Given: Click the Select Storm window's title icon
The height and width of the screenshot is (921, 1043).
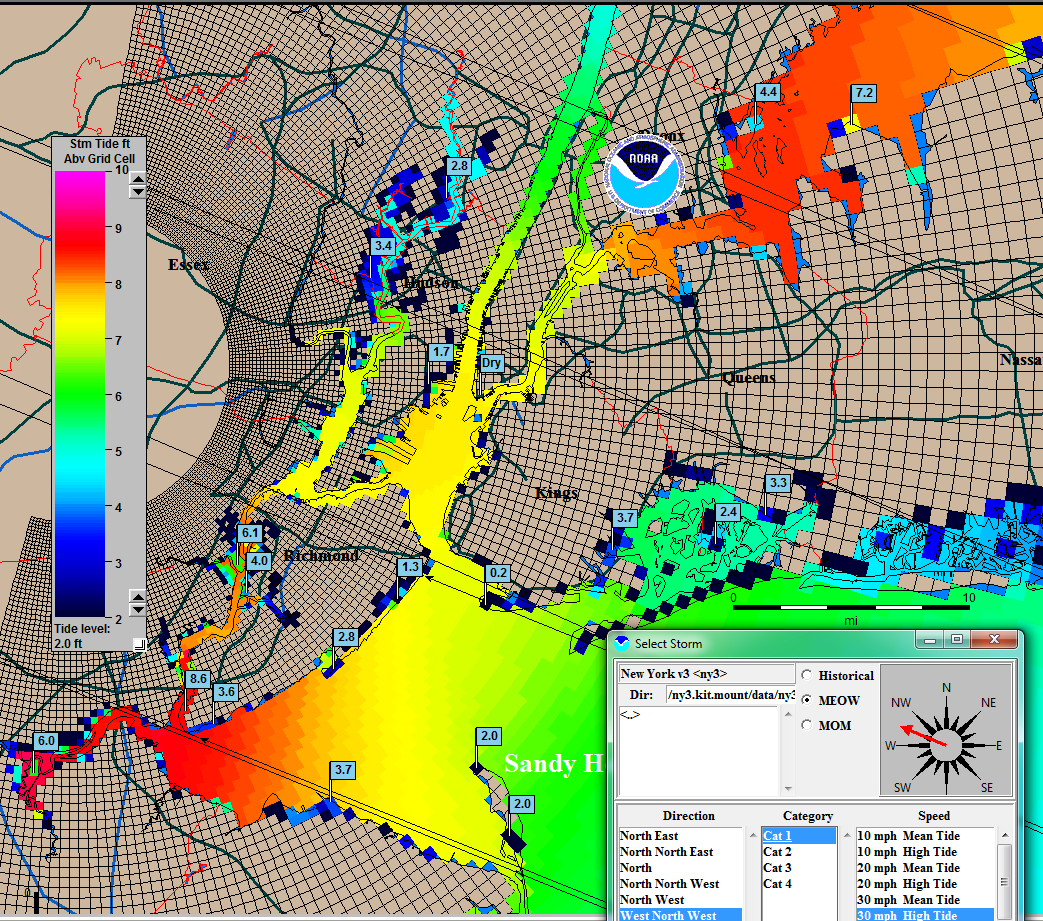Looking at the screenshot, I should click(x=622, y=643).
